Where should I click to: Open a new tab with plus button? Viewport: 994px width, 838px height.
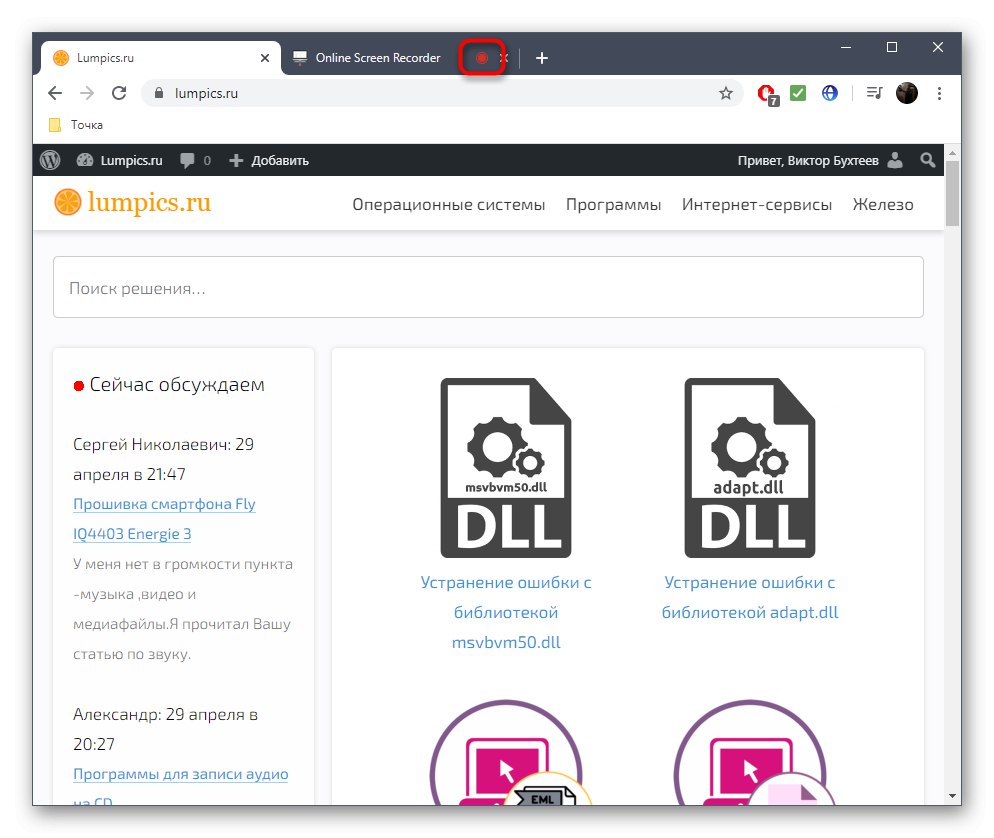click(x=542, y=58)
